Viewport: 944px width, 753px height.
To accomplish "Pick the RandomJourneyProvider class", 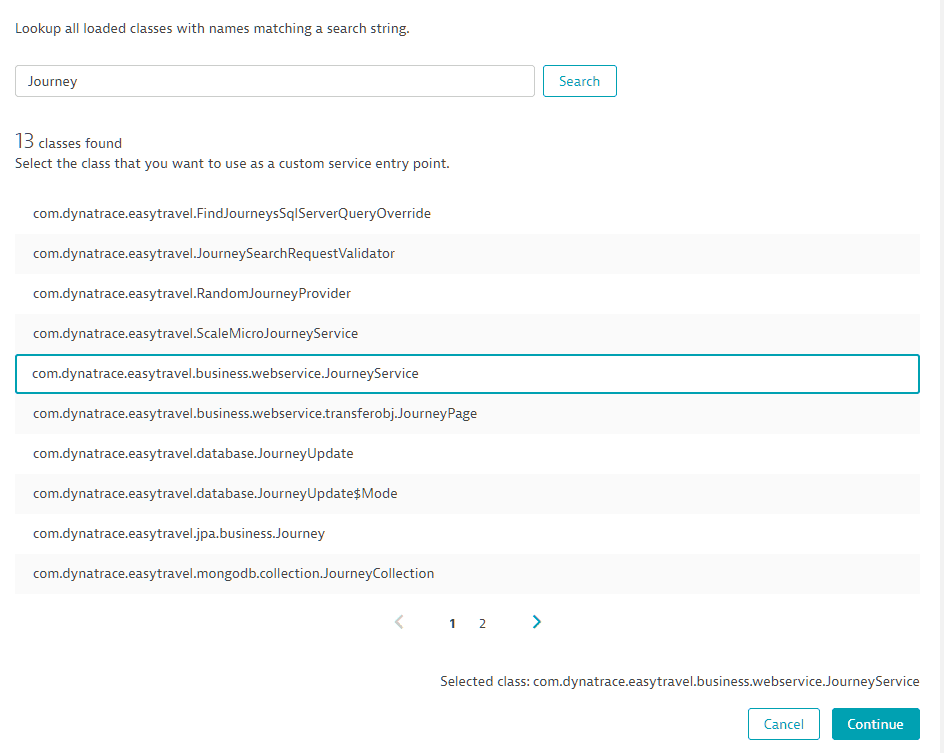I will tap(192, 293).
